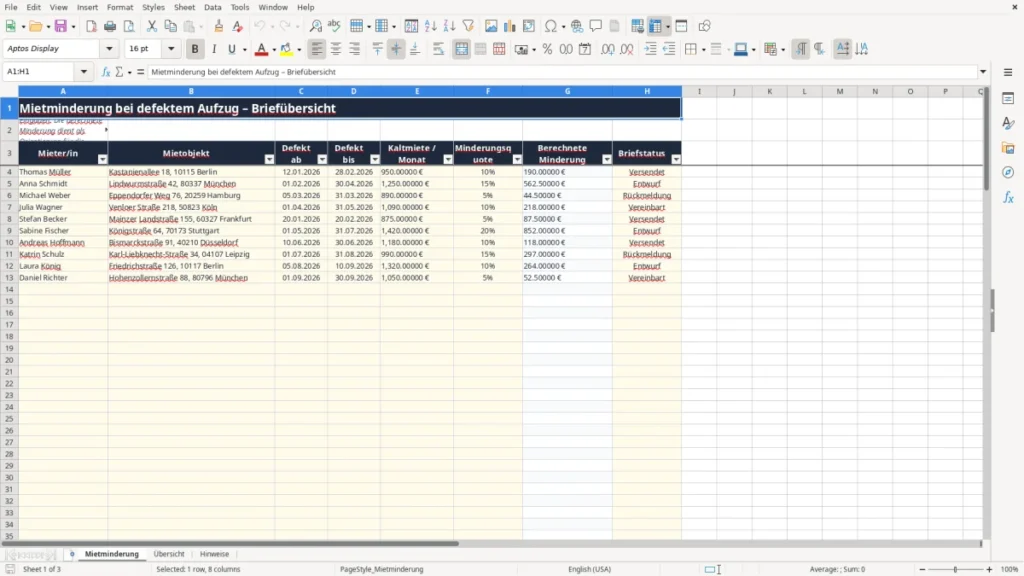Open a file with the folder icon
The image size is (1024, 576).
point(36,26)
